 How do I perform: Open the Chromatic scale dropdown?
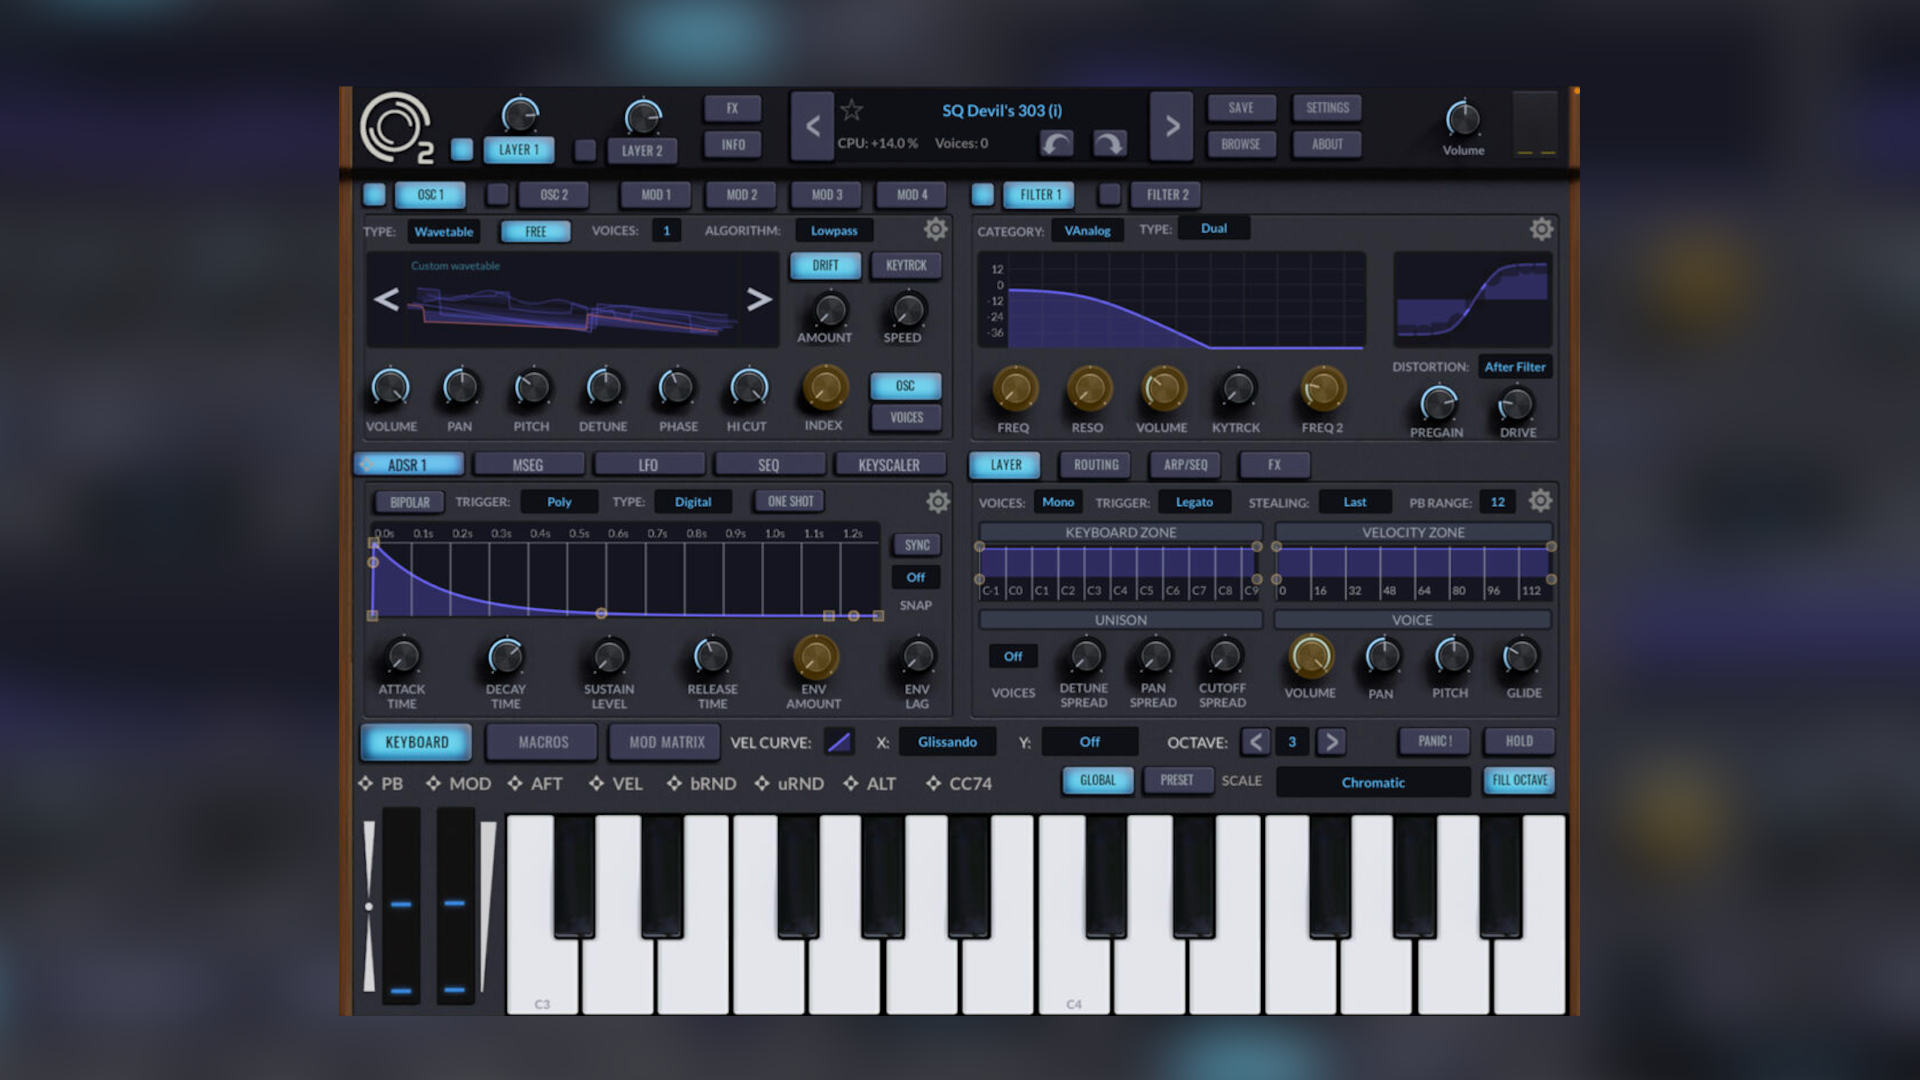click(1372, 782)
